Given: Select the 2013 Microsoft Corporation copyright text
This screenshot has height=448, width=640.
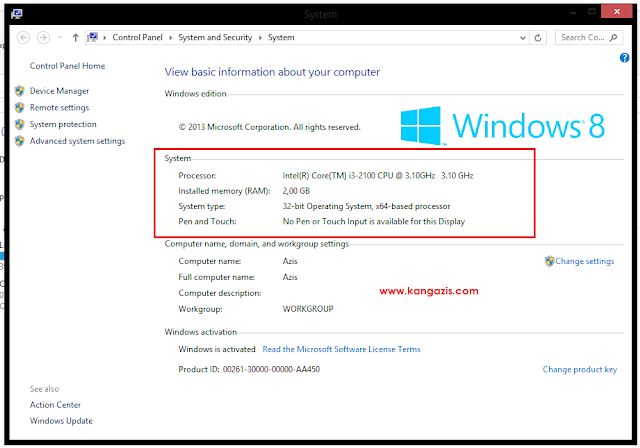Looking at the screenshot, I should point(269,127).
